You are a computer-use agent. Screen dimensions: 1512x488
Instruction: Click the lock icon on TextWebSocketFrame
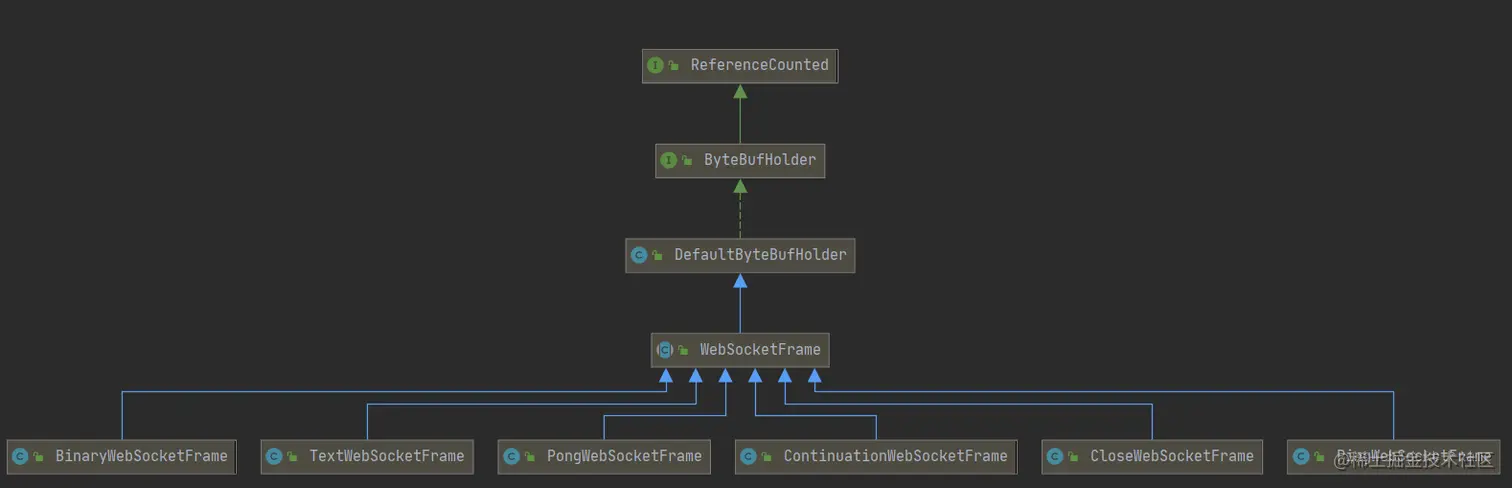pos(293,457)
